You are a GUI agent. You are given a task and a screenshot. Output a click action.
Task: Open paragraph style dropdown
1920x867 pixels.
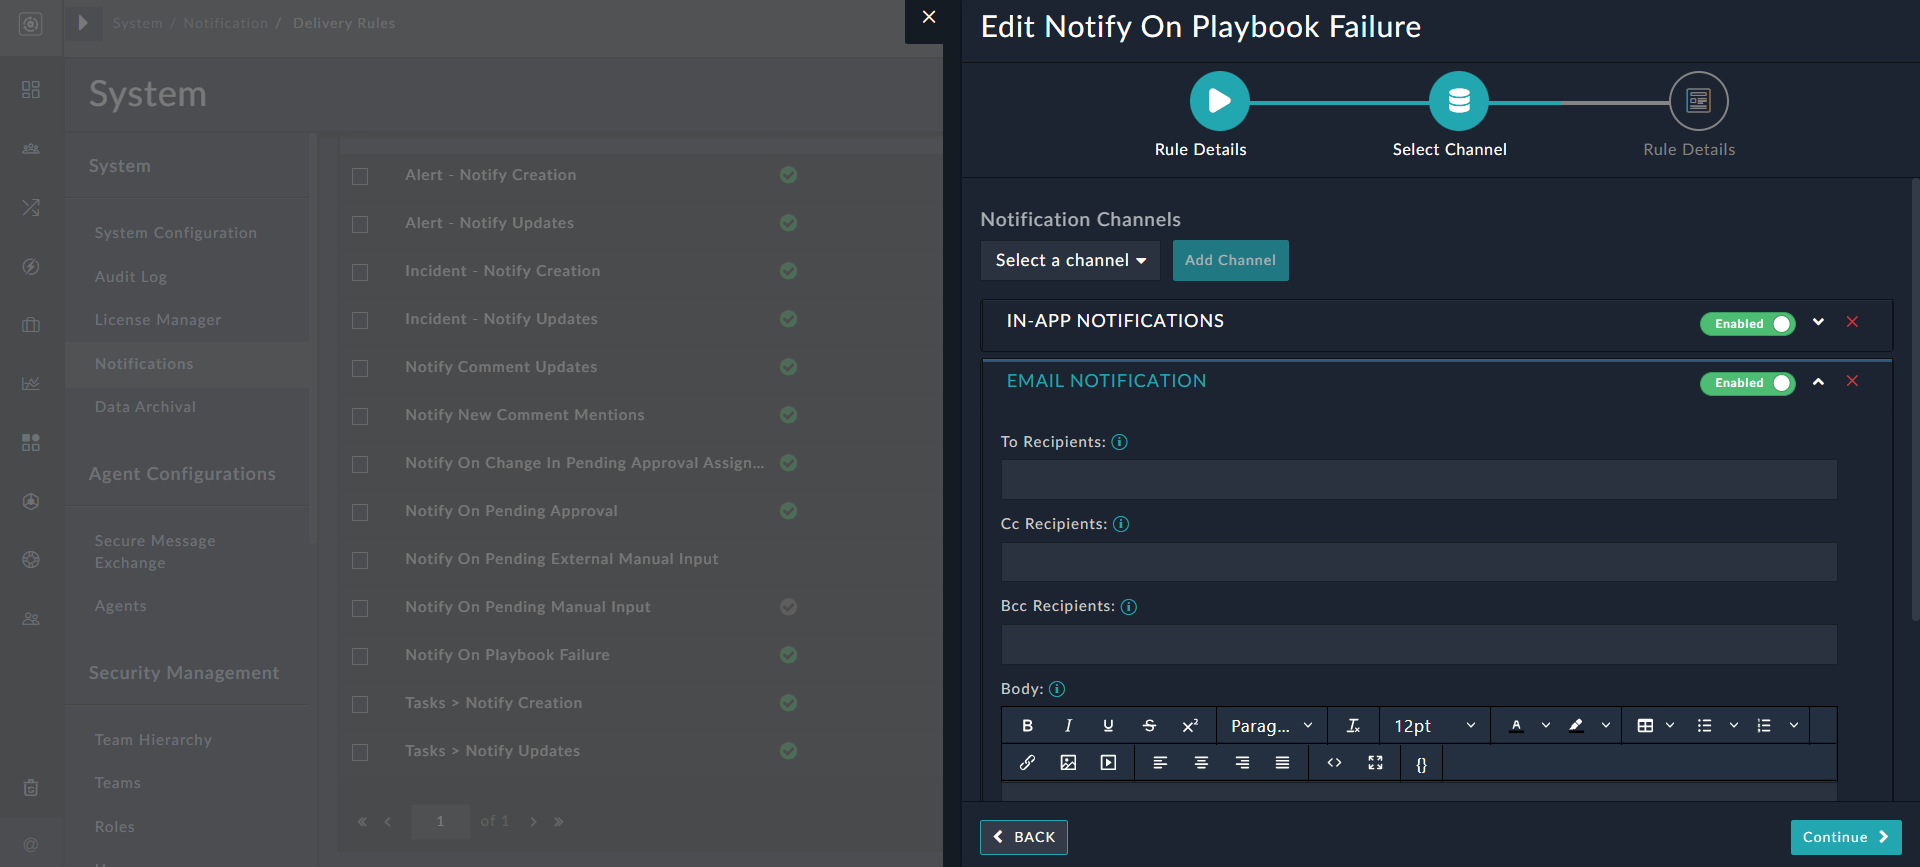pyautogui.click(x=1271, y=726)
